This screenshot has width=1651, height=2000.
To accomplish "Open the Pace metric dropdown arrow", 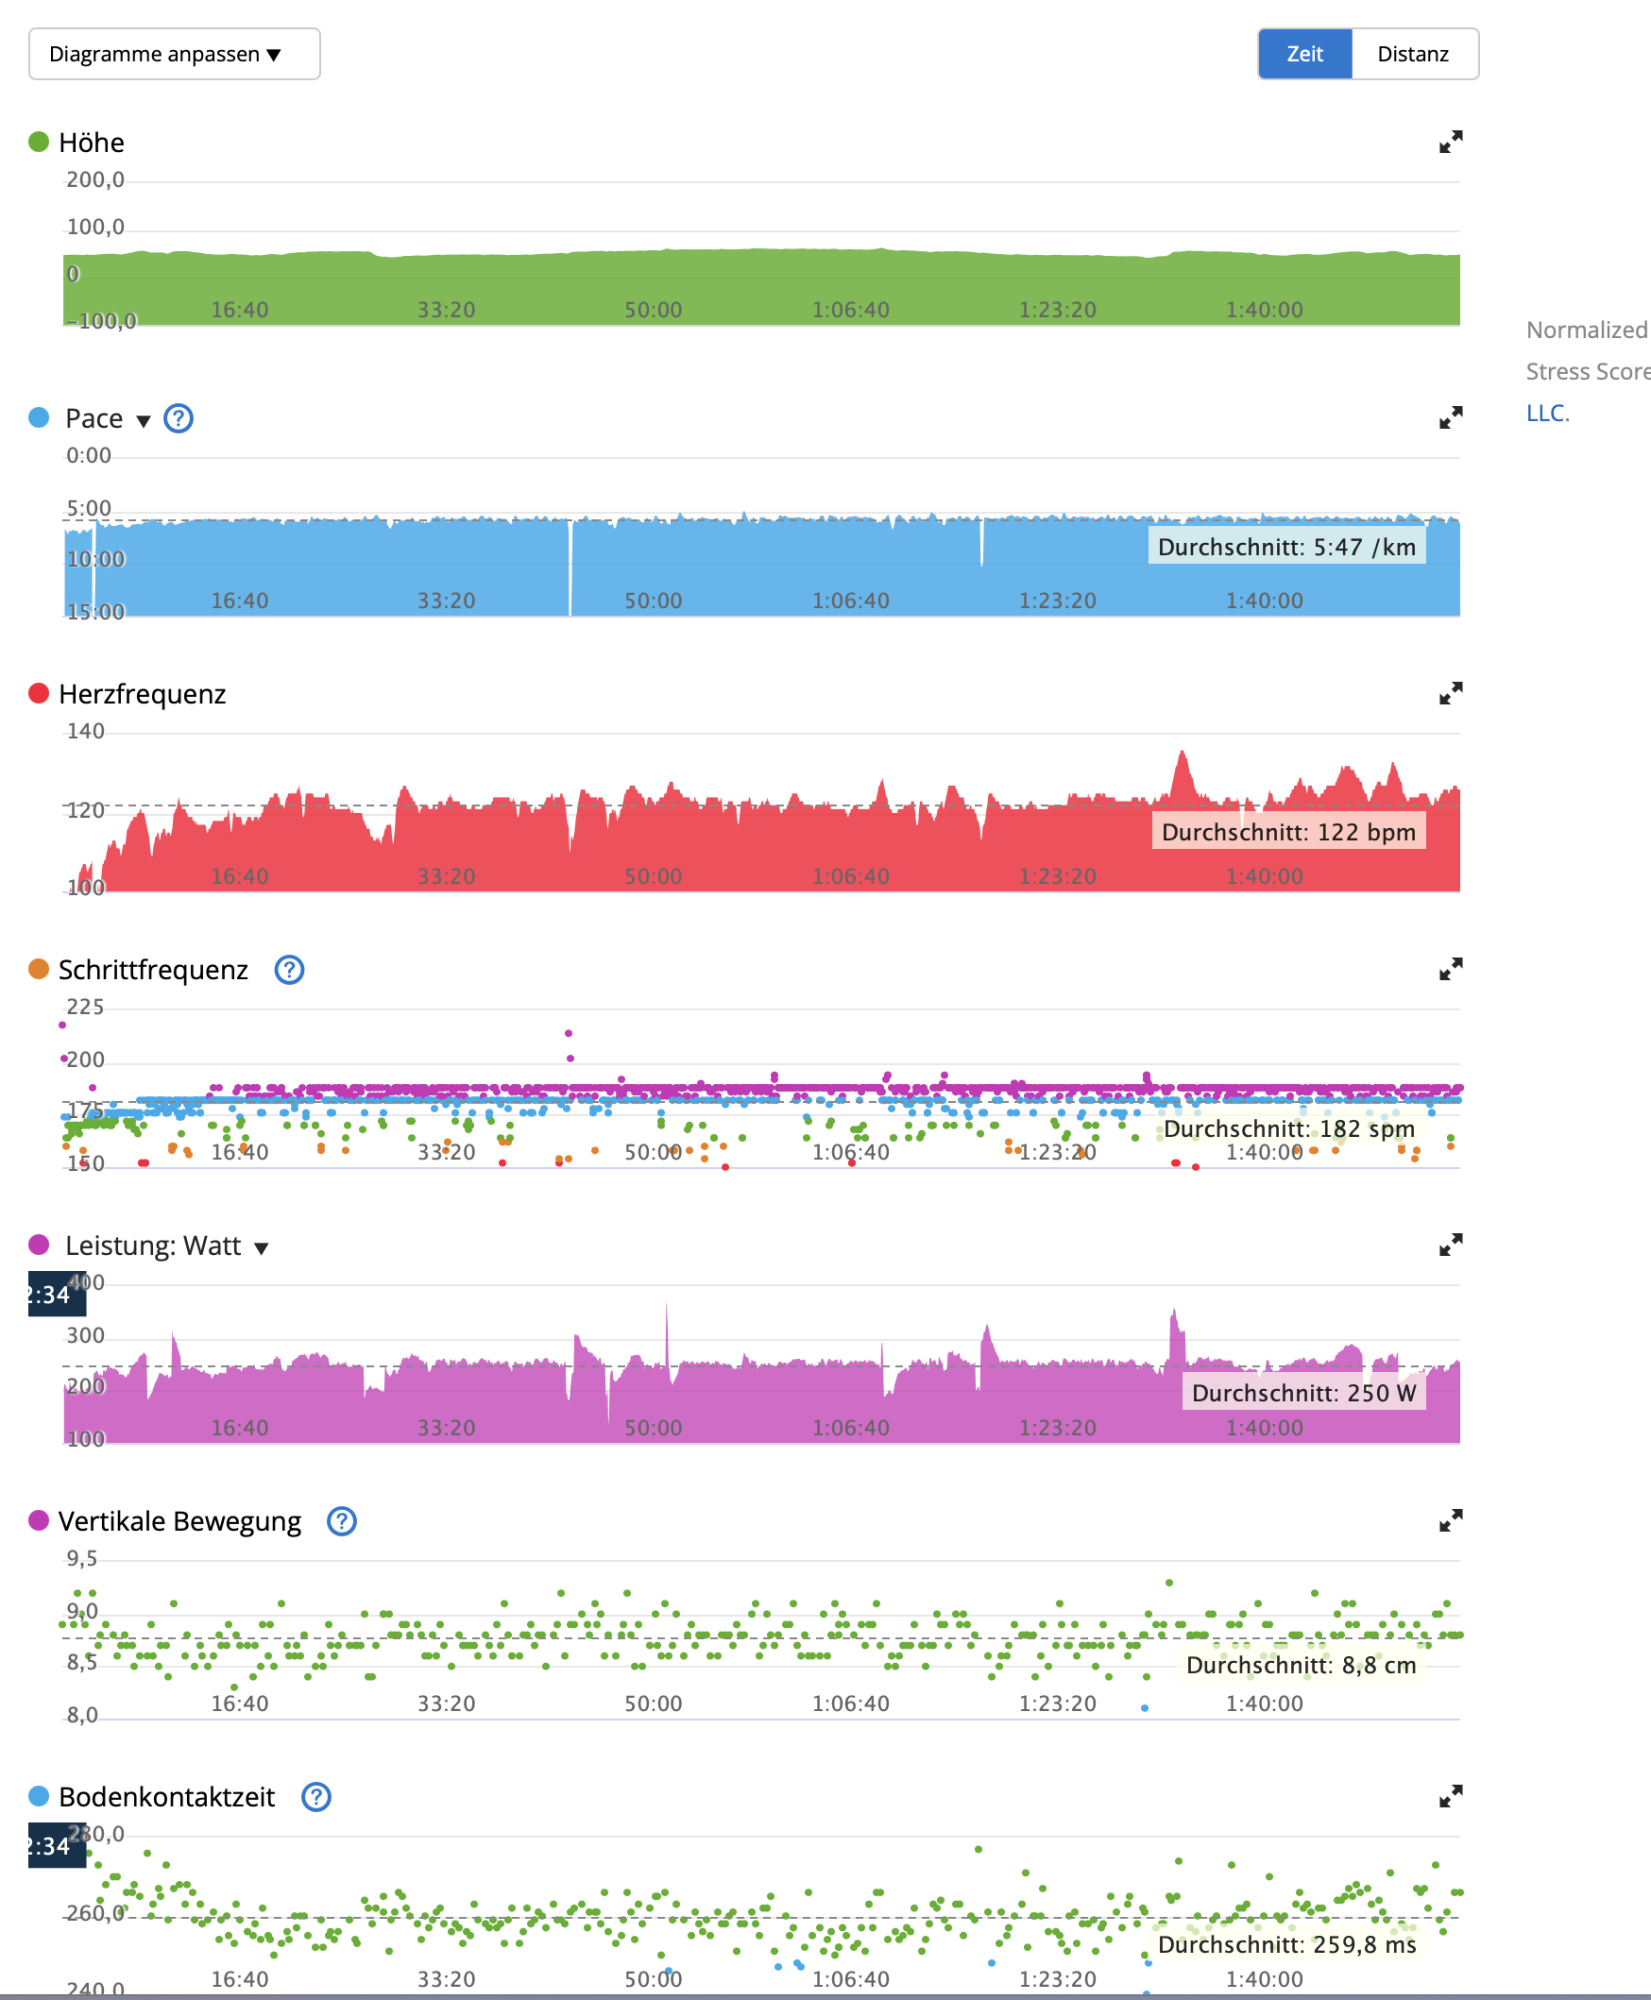I will click(x=143, y=421).
